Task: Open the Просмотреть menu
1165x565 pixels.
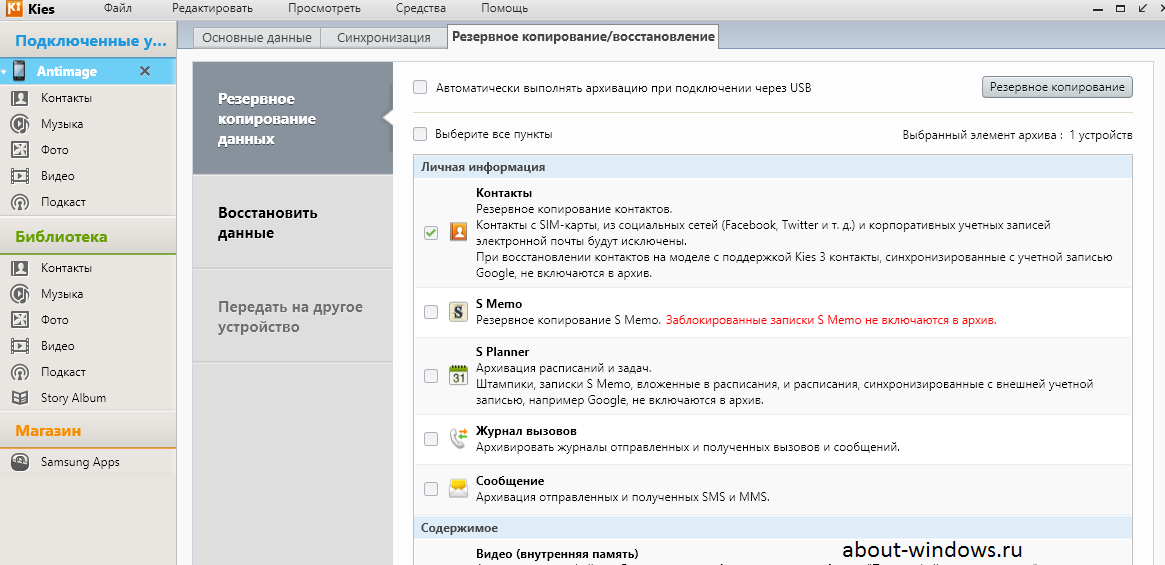Action: click(326, 8)
